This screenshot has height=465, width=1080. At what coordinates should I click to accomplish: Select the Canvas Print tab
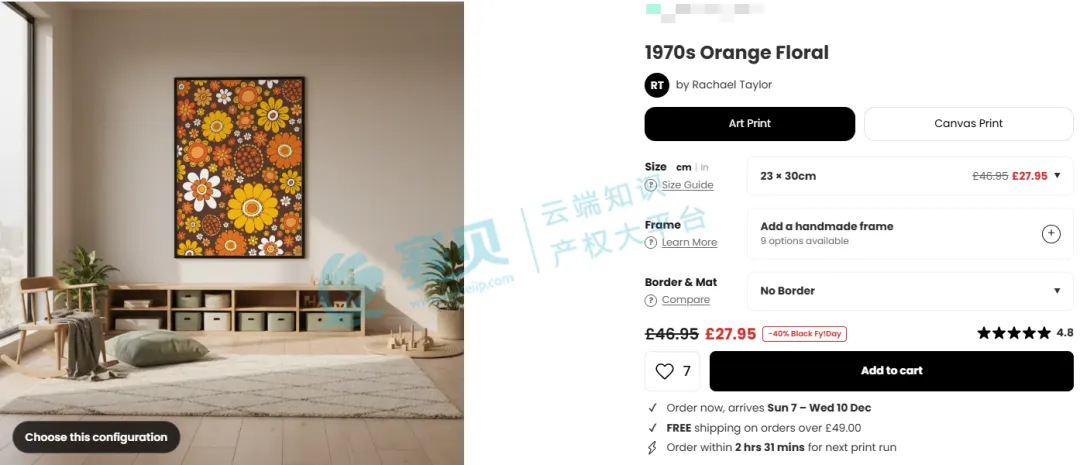968,124
